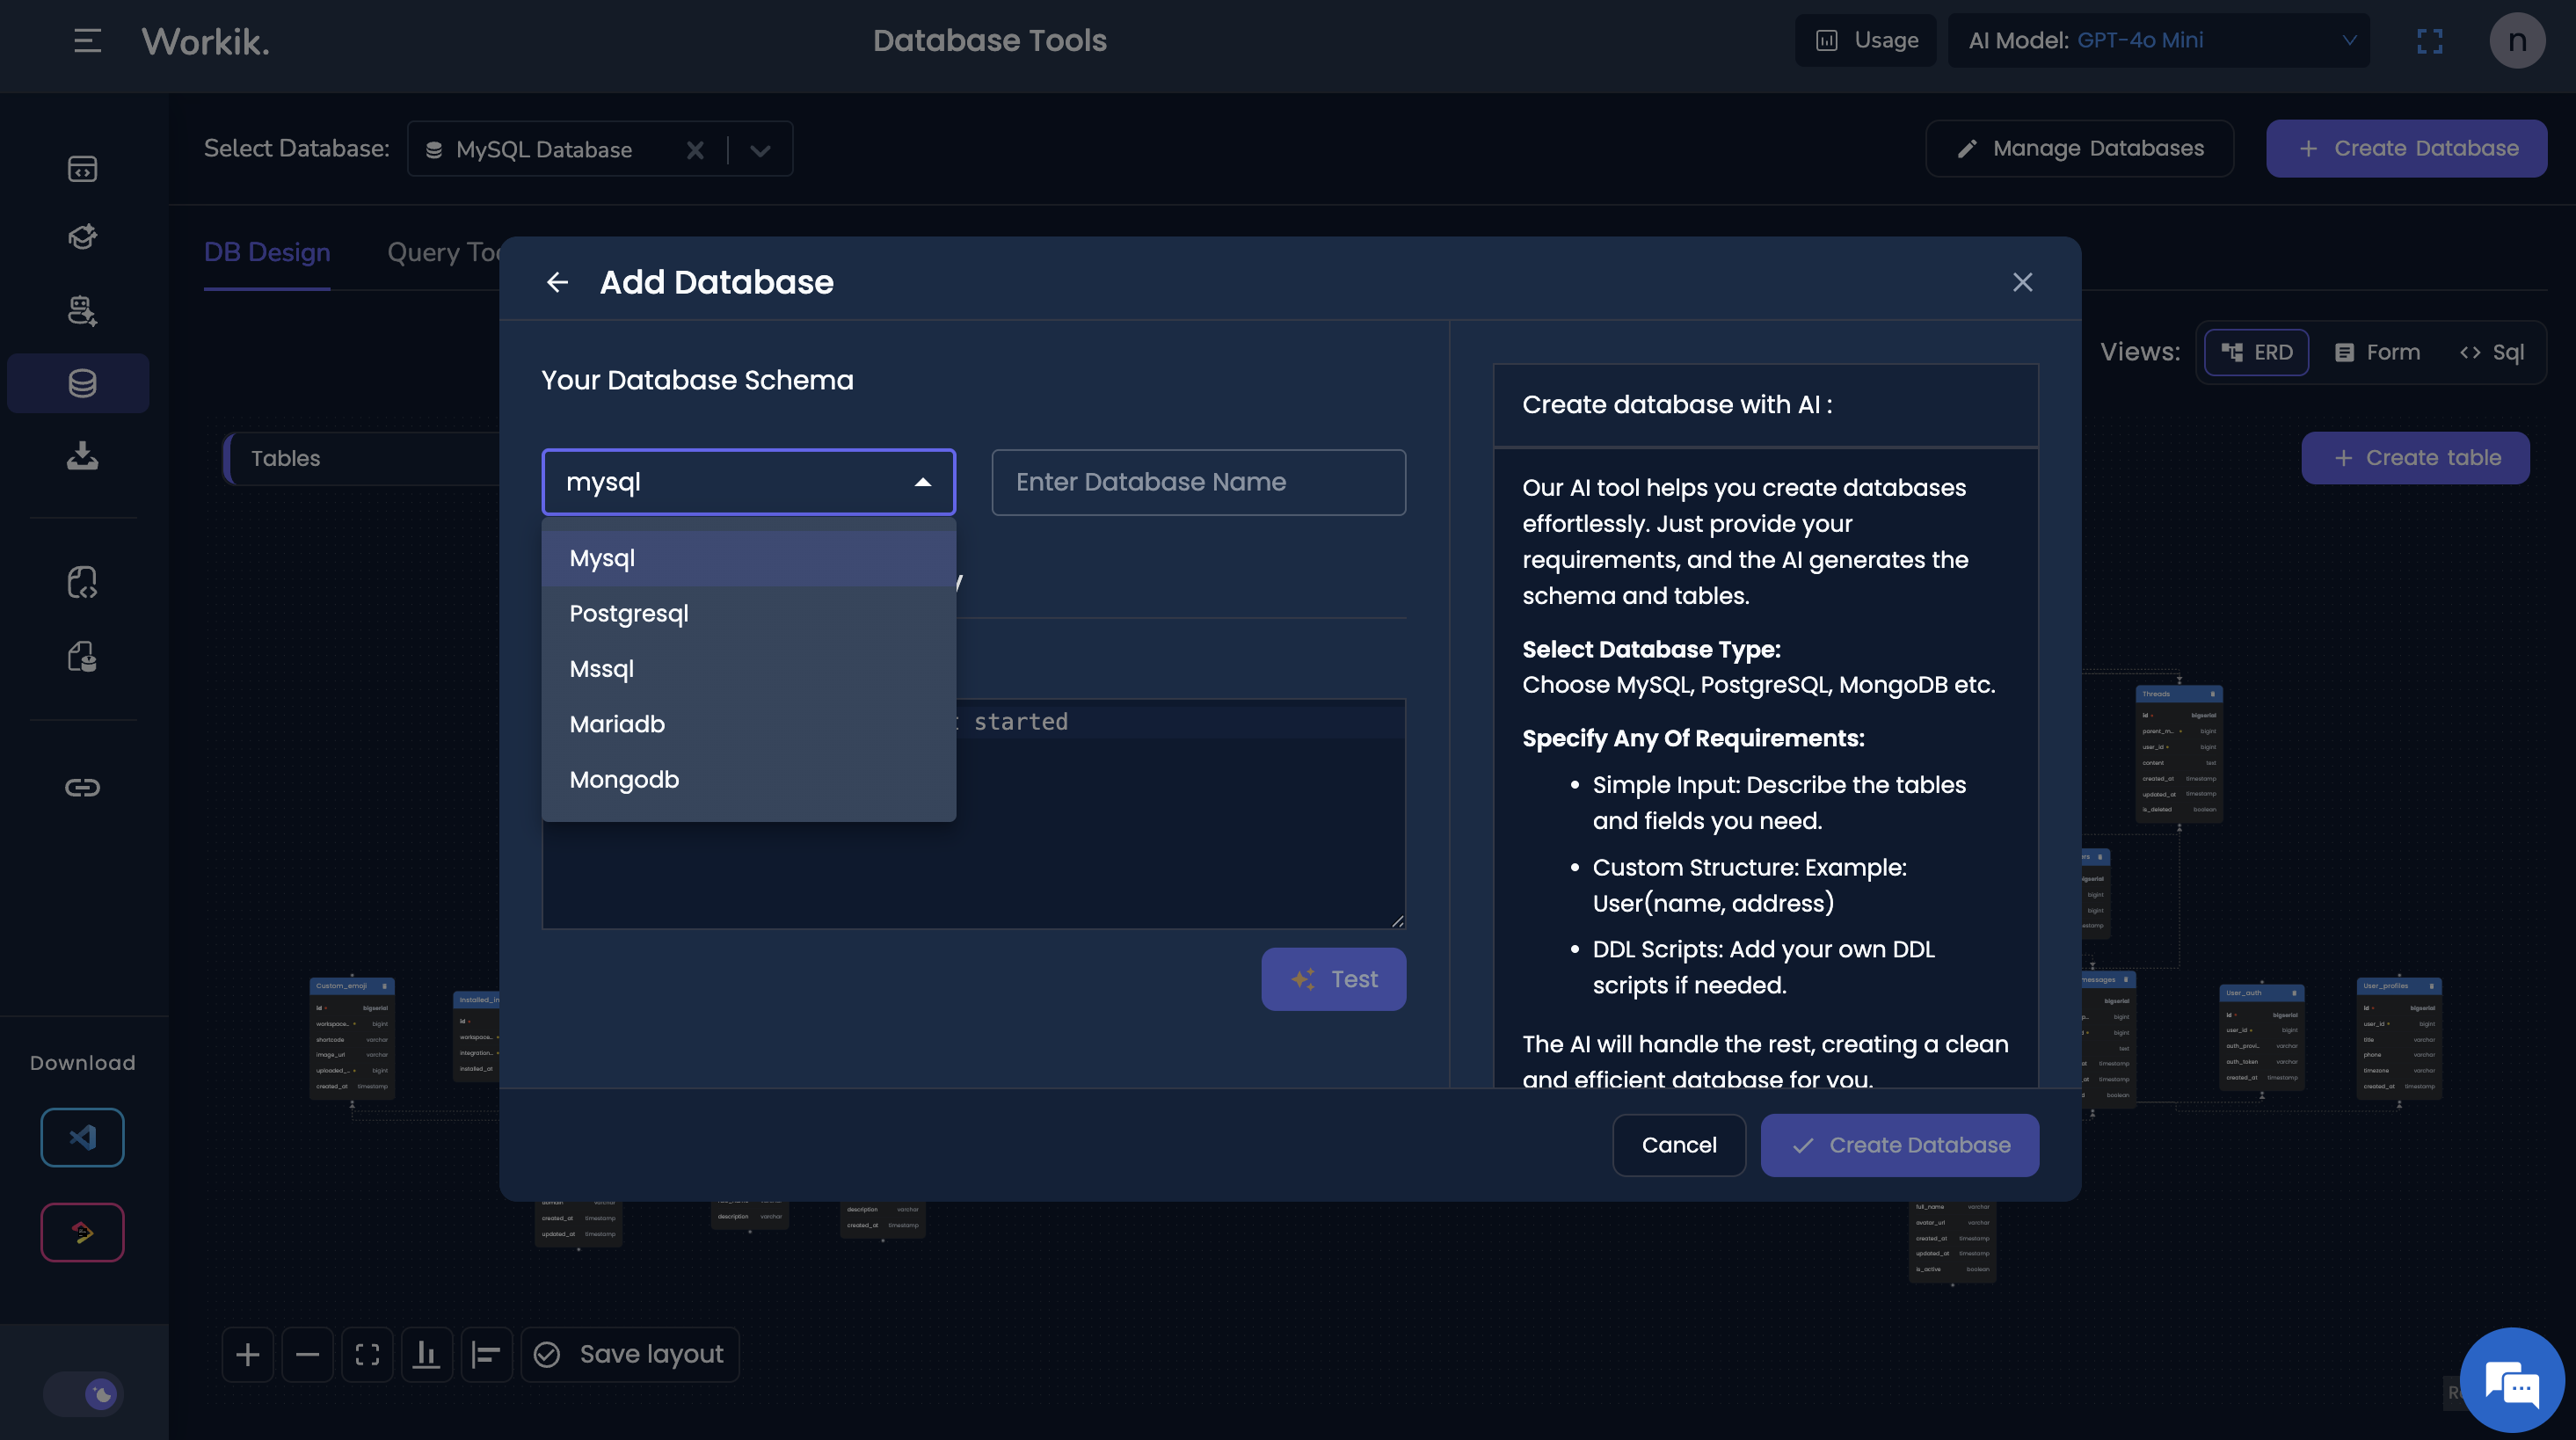Click the Test button
Image resolution: width=2576 pixels, height=1440 pixels.
[1333, 979]
